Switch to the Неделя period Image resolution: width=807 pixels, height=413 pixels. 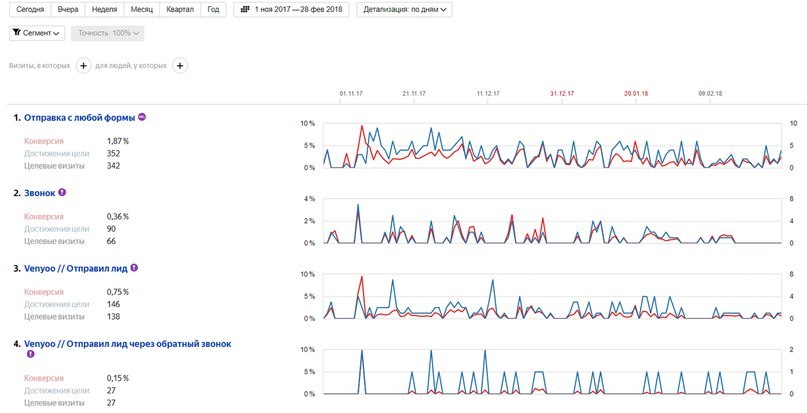(104, 9)
